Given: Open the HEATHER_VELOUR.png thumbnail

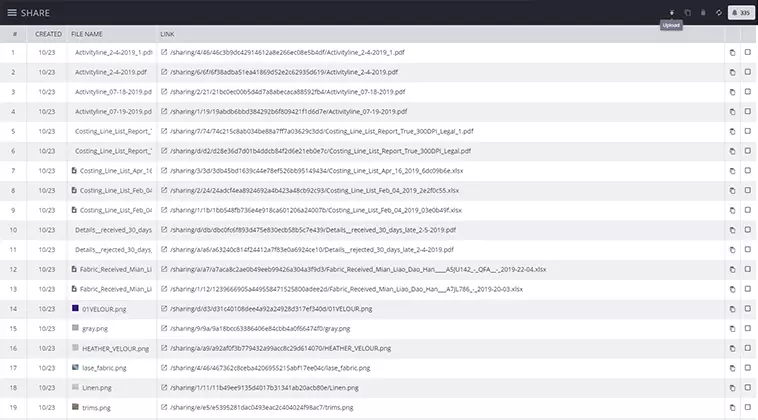Looking at the screenshot, I should pos(75,348).
